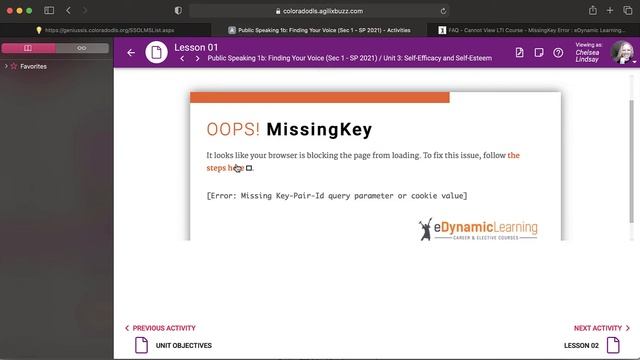Open Favorites in the sidebar
Screen dimensions: 640x360
pos(33,67)
